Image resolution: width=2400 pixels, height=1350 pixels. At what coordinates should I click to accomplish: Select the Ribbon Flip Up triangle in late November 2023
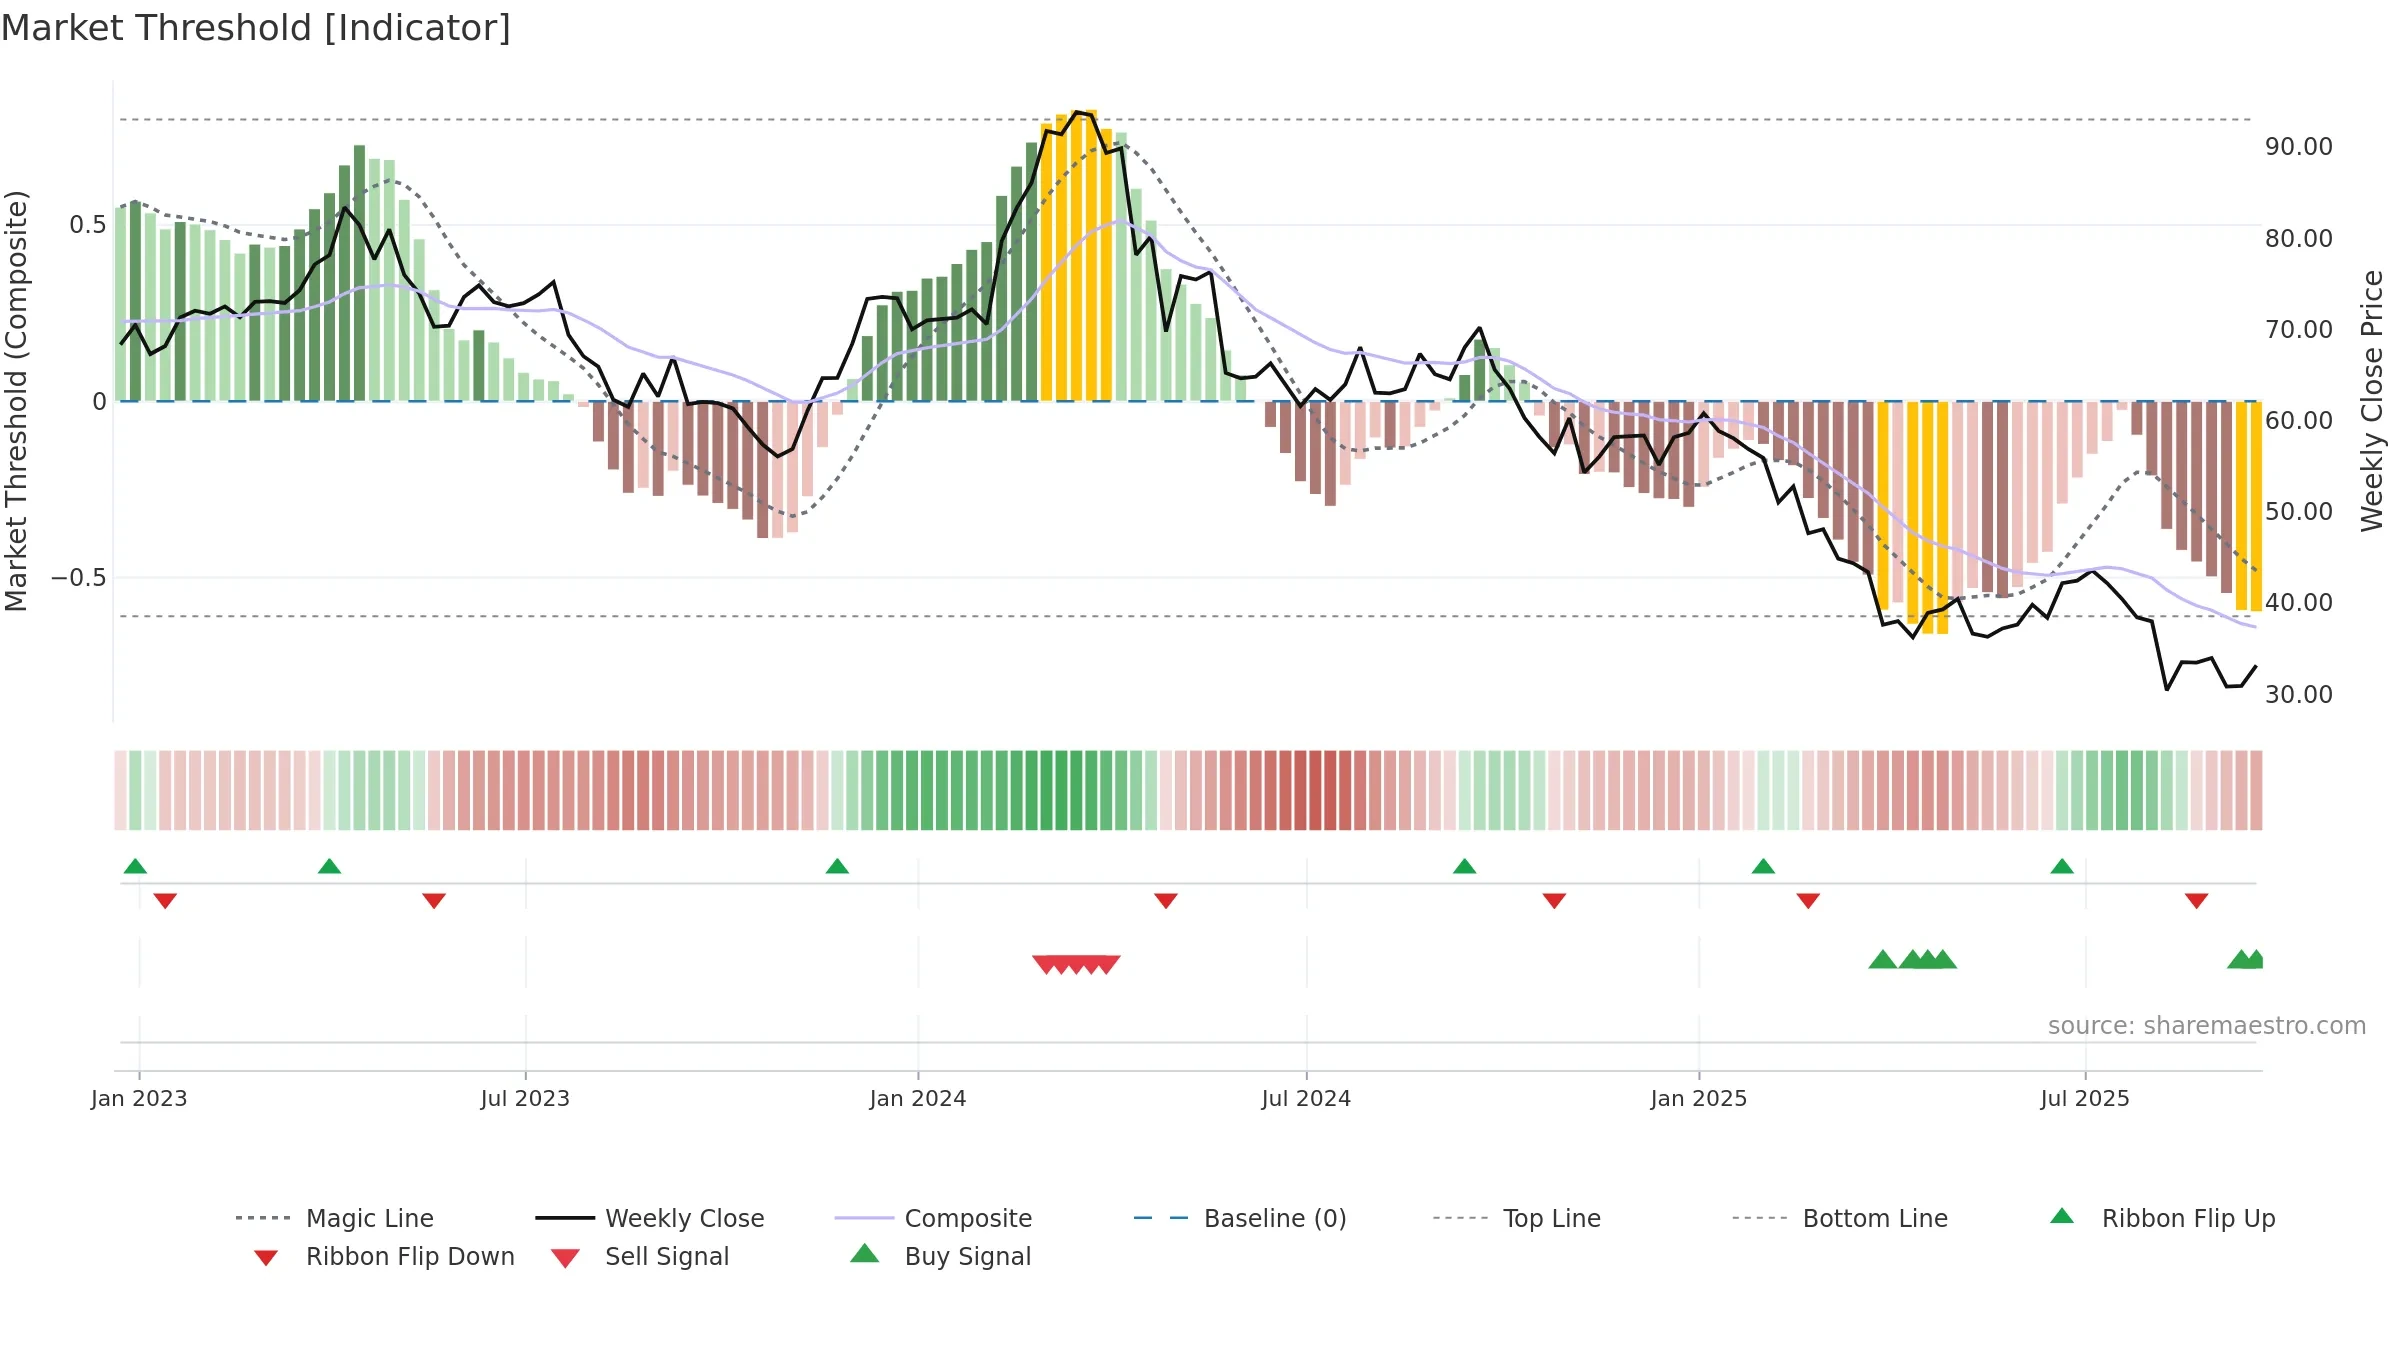[837, 866]
